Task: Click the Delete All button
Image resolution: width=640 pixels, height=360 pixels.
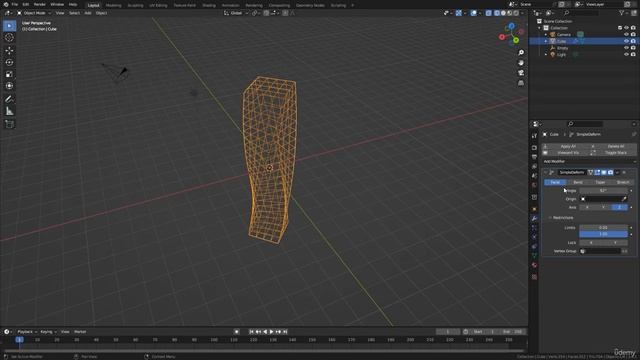Action: point(613,146)
